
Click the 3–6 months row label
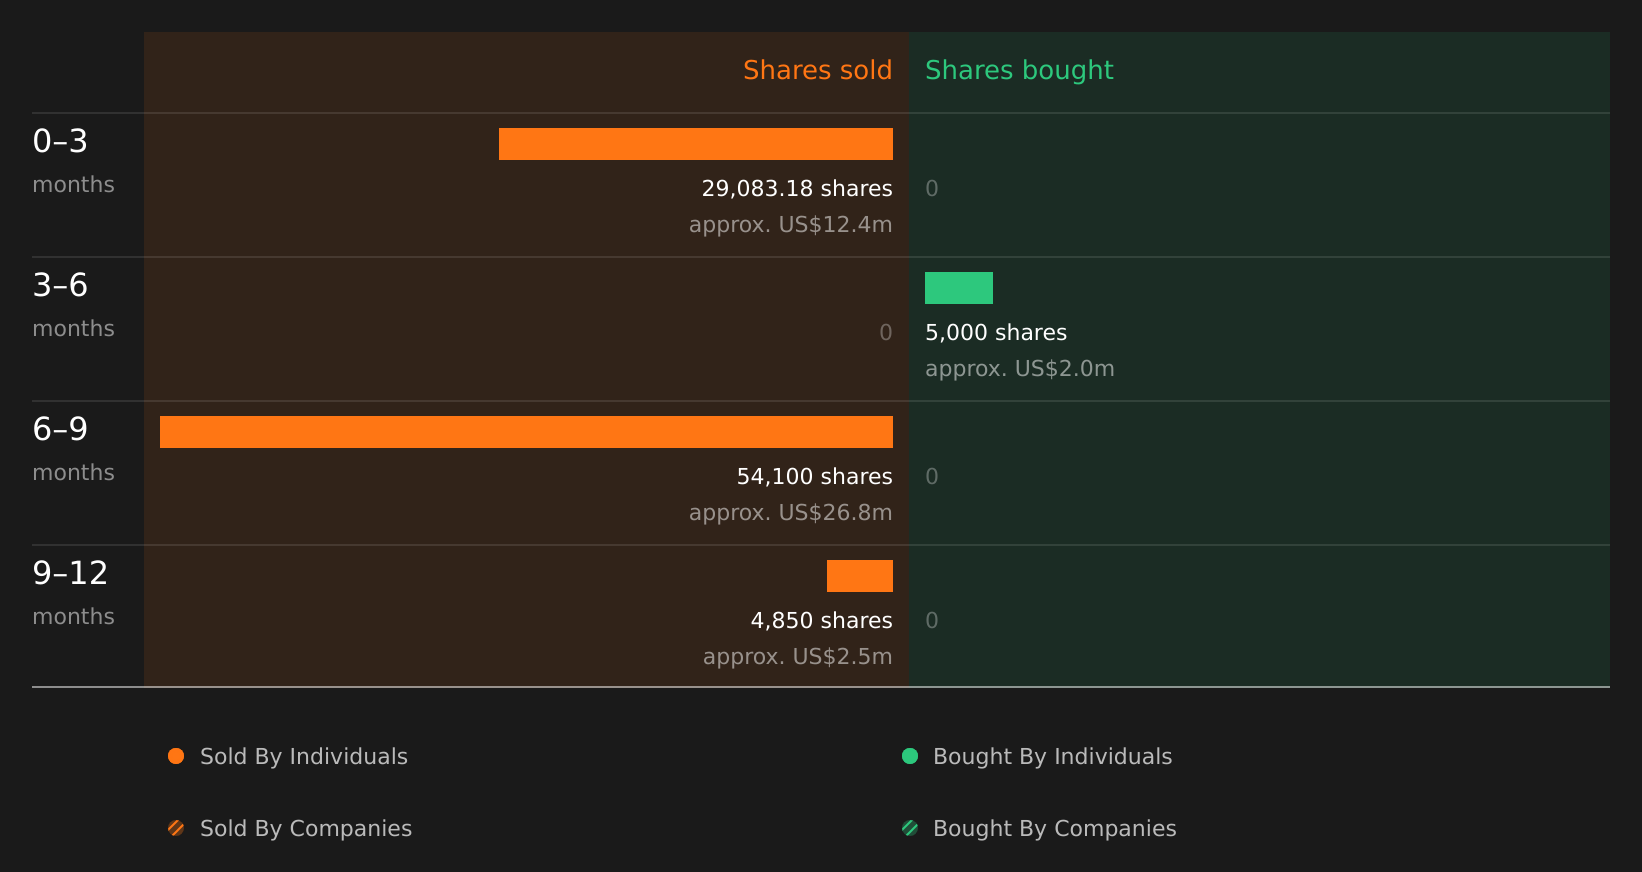click(x=73, y=305)
